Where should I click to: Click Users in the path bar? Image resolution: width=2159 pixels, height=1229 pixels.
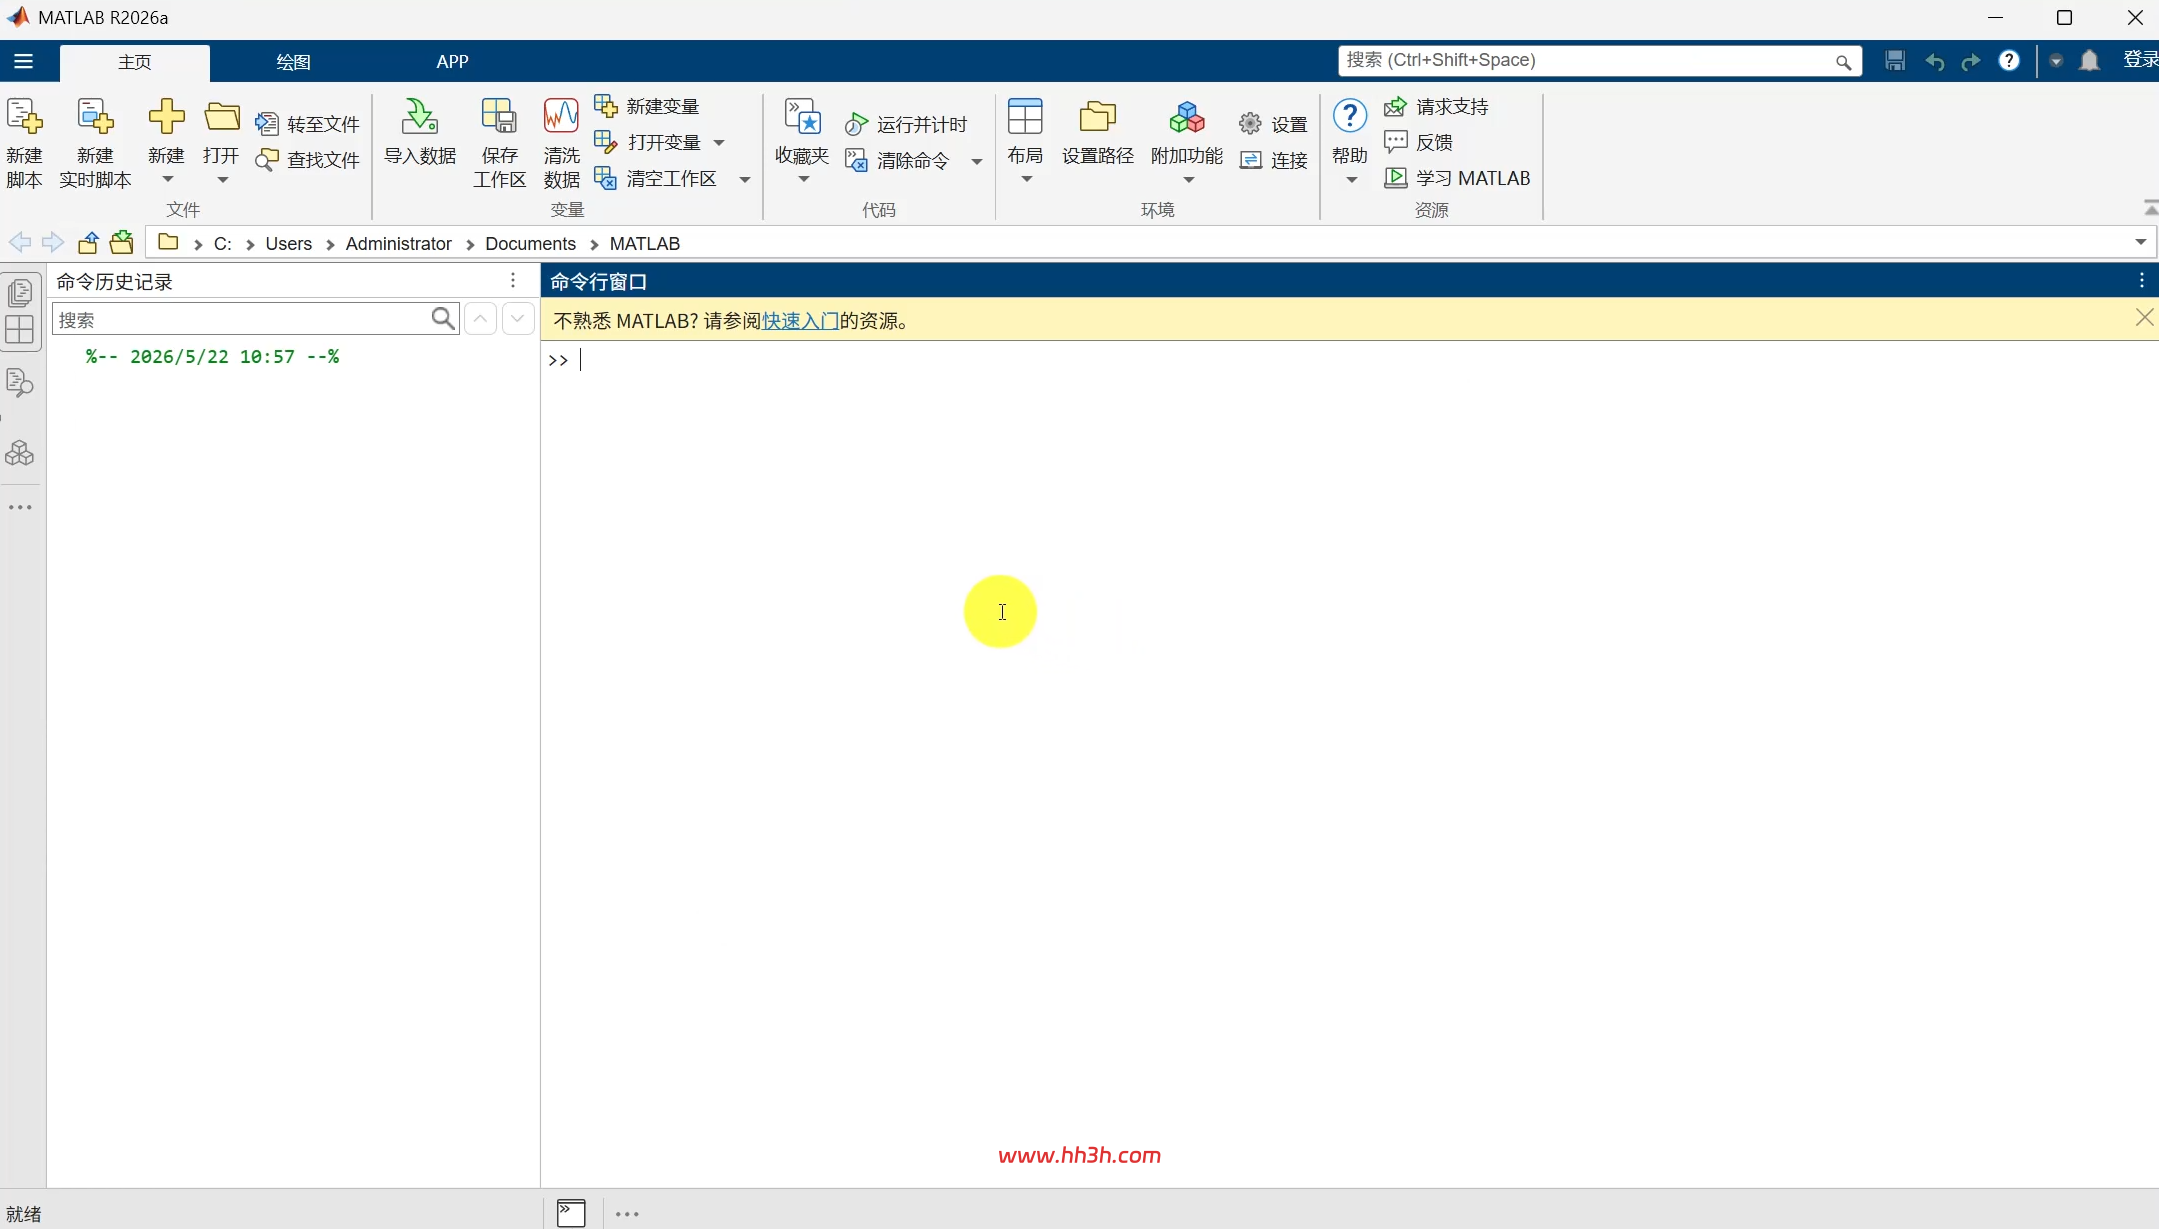pyautogui.click(x=288, y=243)
